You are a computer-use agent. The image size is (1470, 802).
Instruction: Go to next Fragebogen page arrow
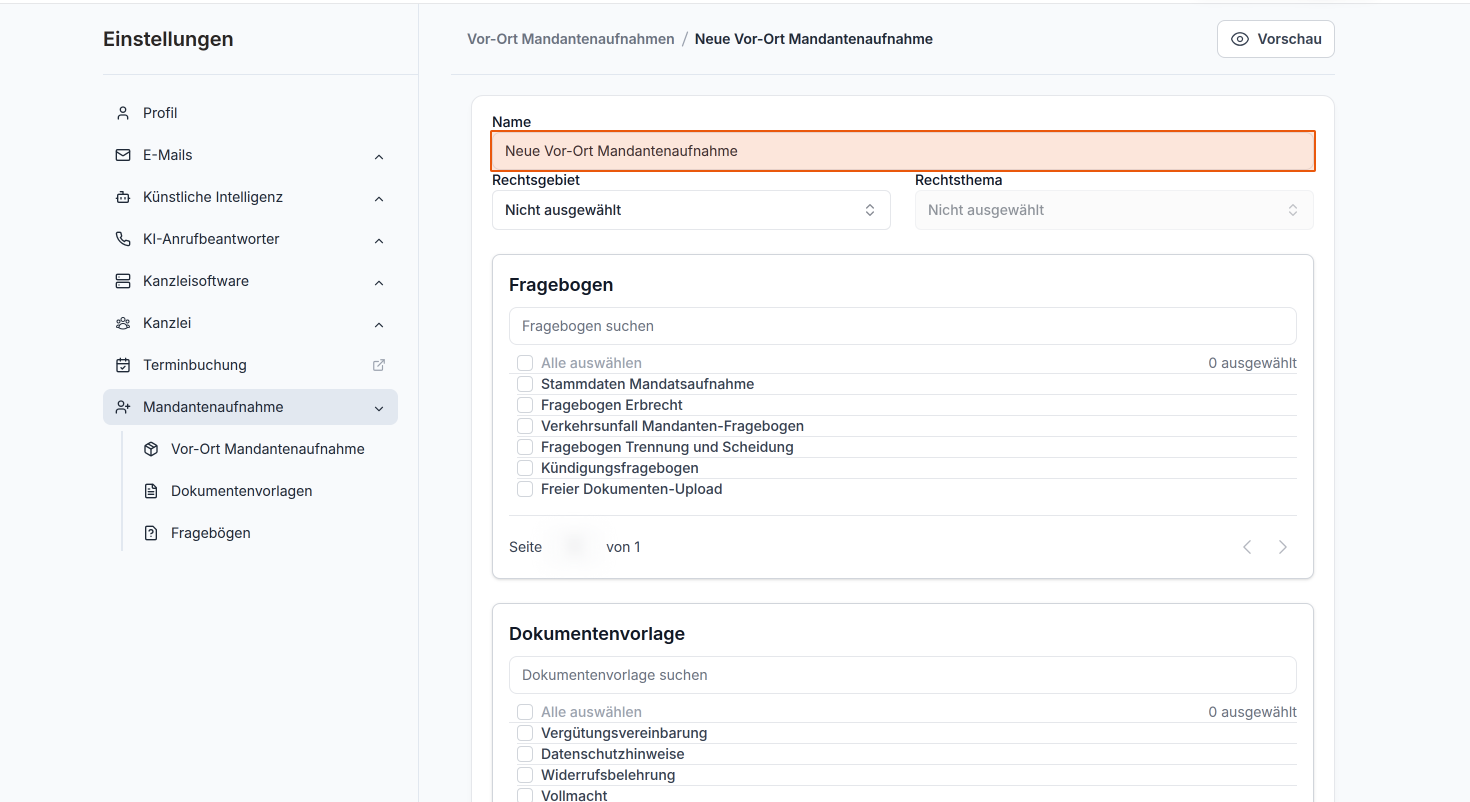[1283, 547]
